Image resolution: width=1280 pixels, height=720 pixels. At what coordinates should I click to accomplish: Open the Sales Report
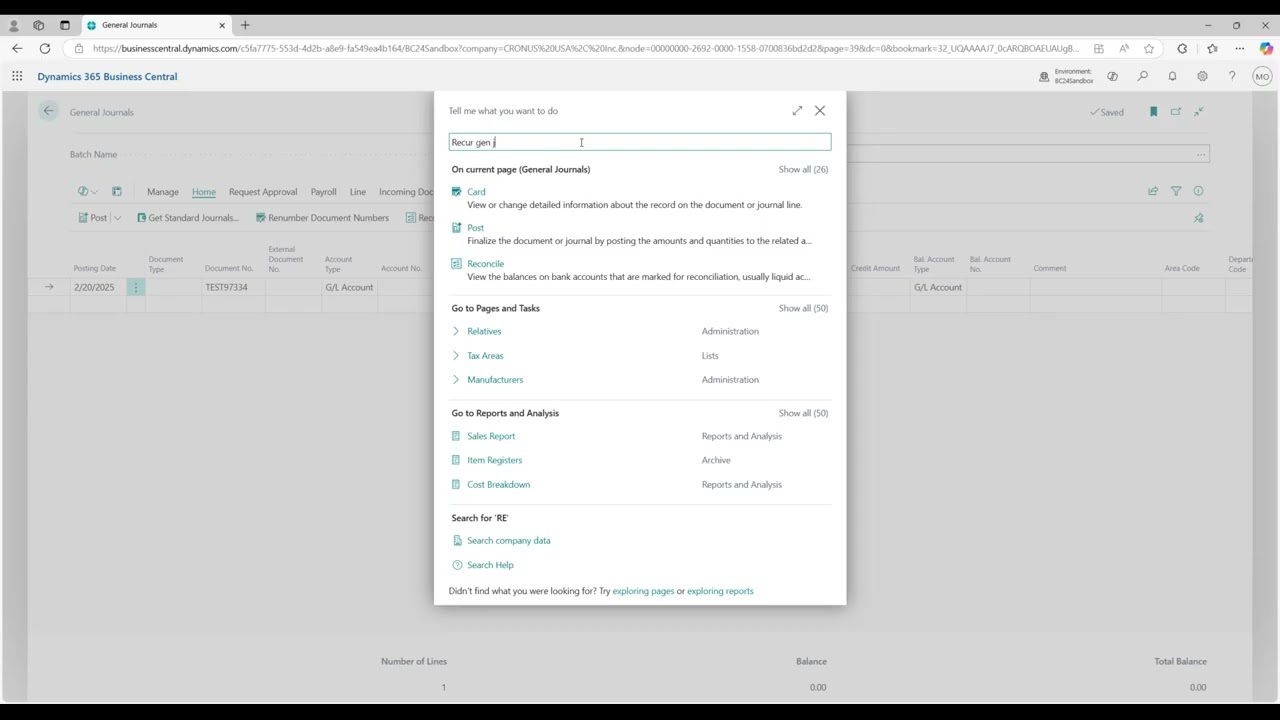tap(491, 436)
